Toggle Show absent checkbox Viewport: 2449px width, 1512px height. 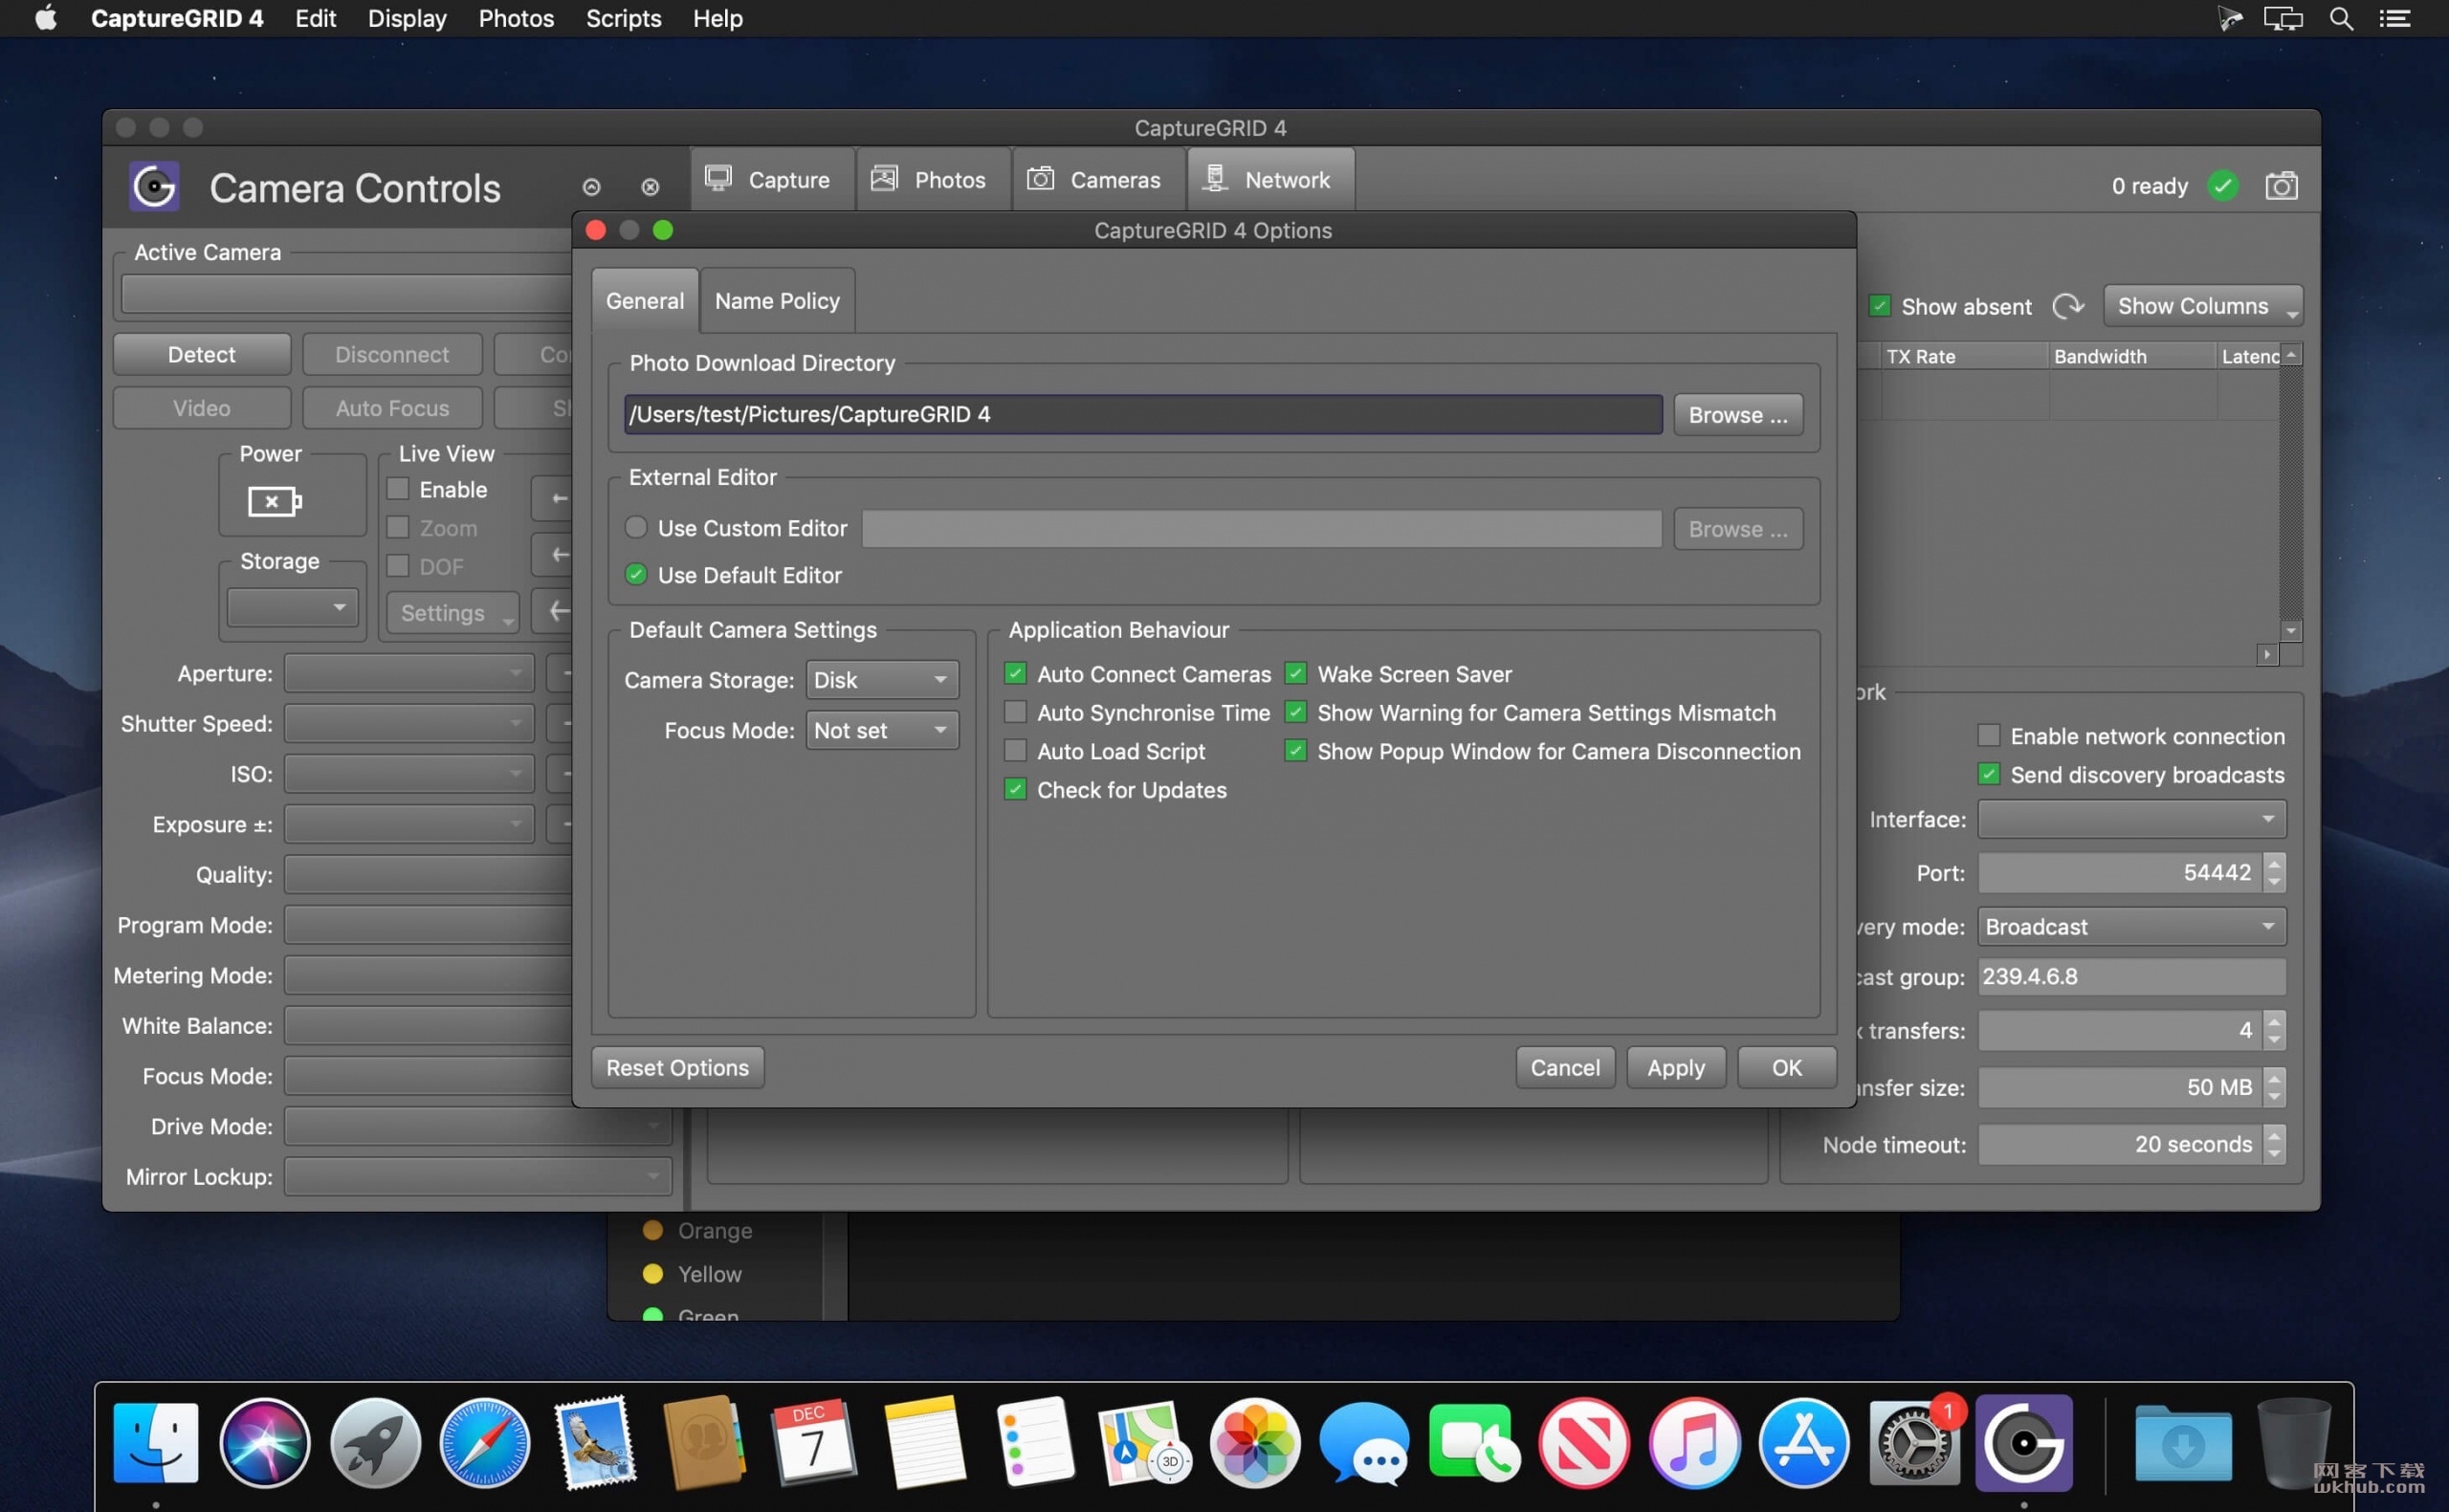coord(1879,306)
